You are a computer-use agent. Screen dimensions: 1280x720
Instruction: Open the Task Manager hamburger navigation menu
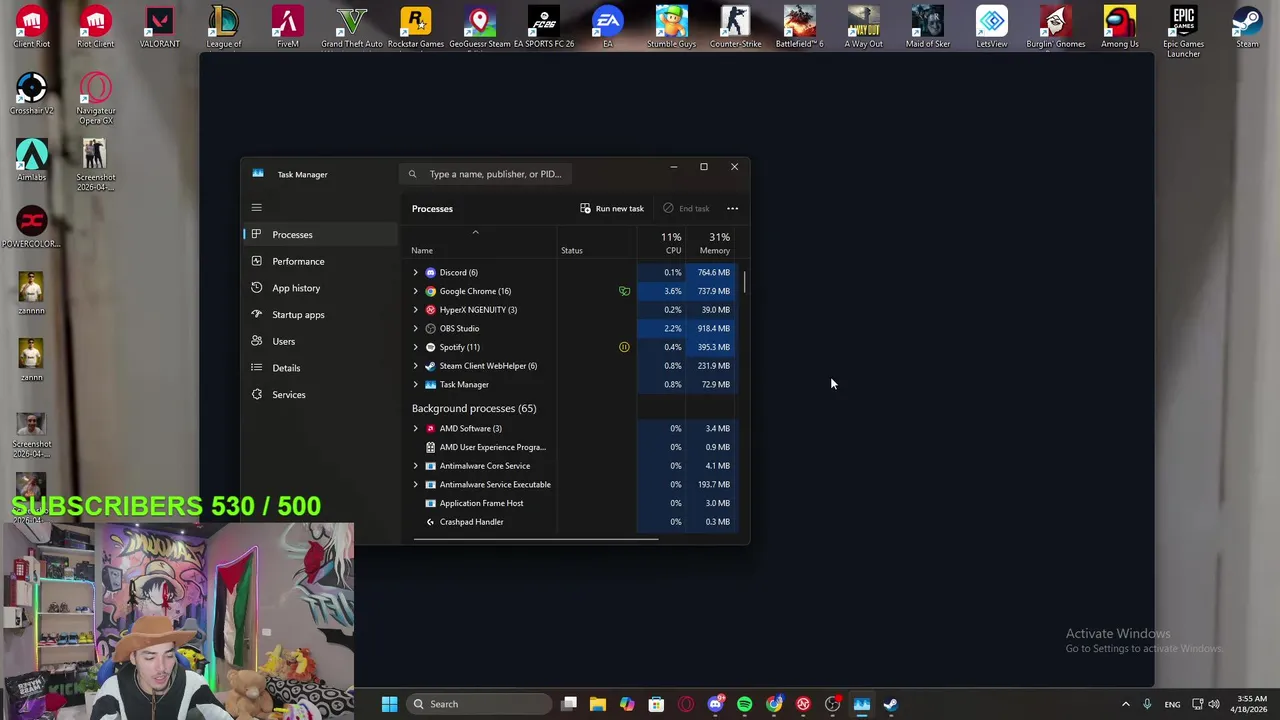click(x=256, y=208)
